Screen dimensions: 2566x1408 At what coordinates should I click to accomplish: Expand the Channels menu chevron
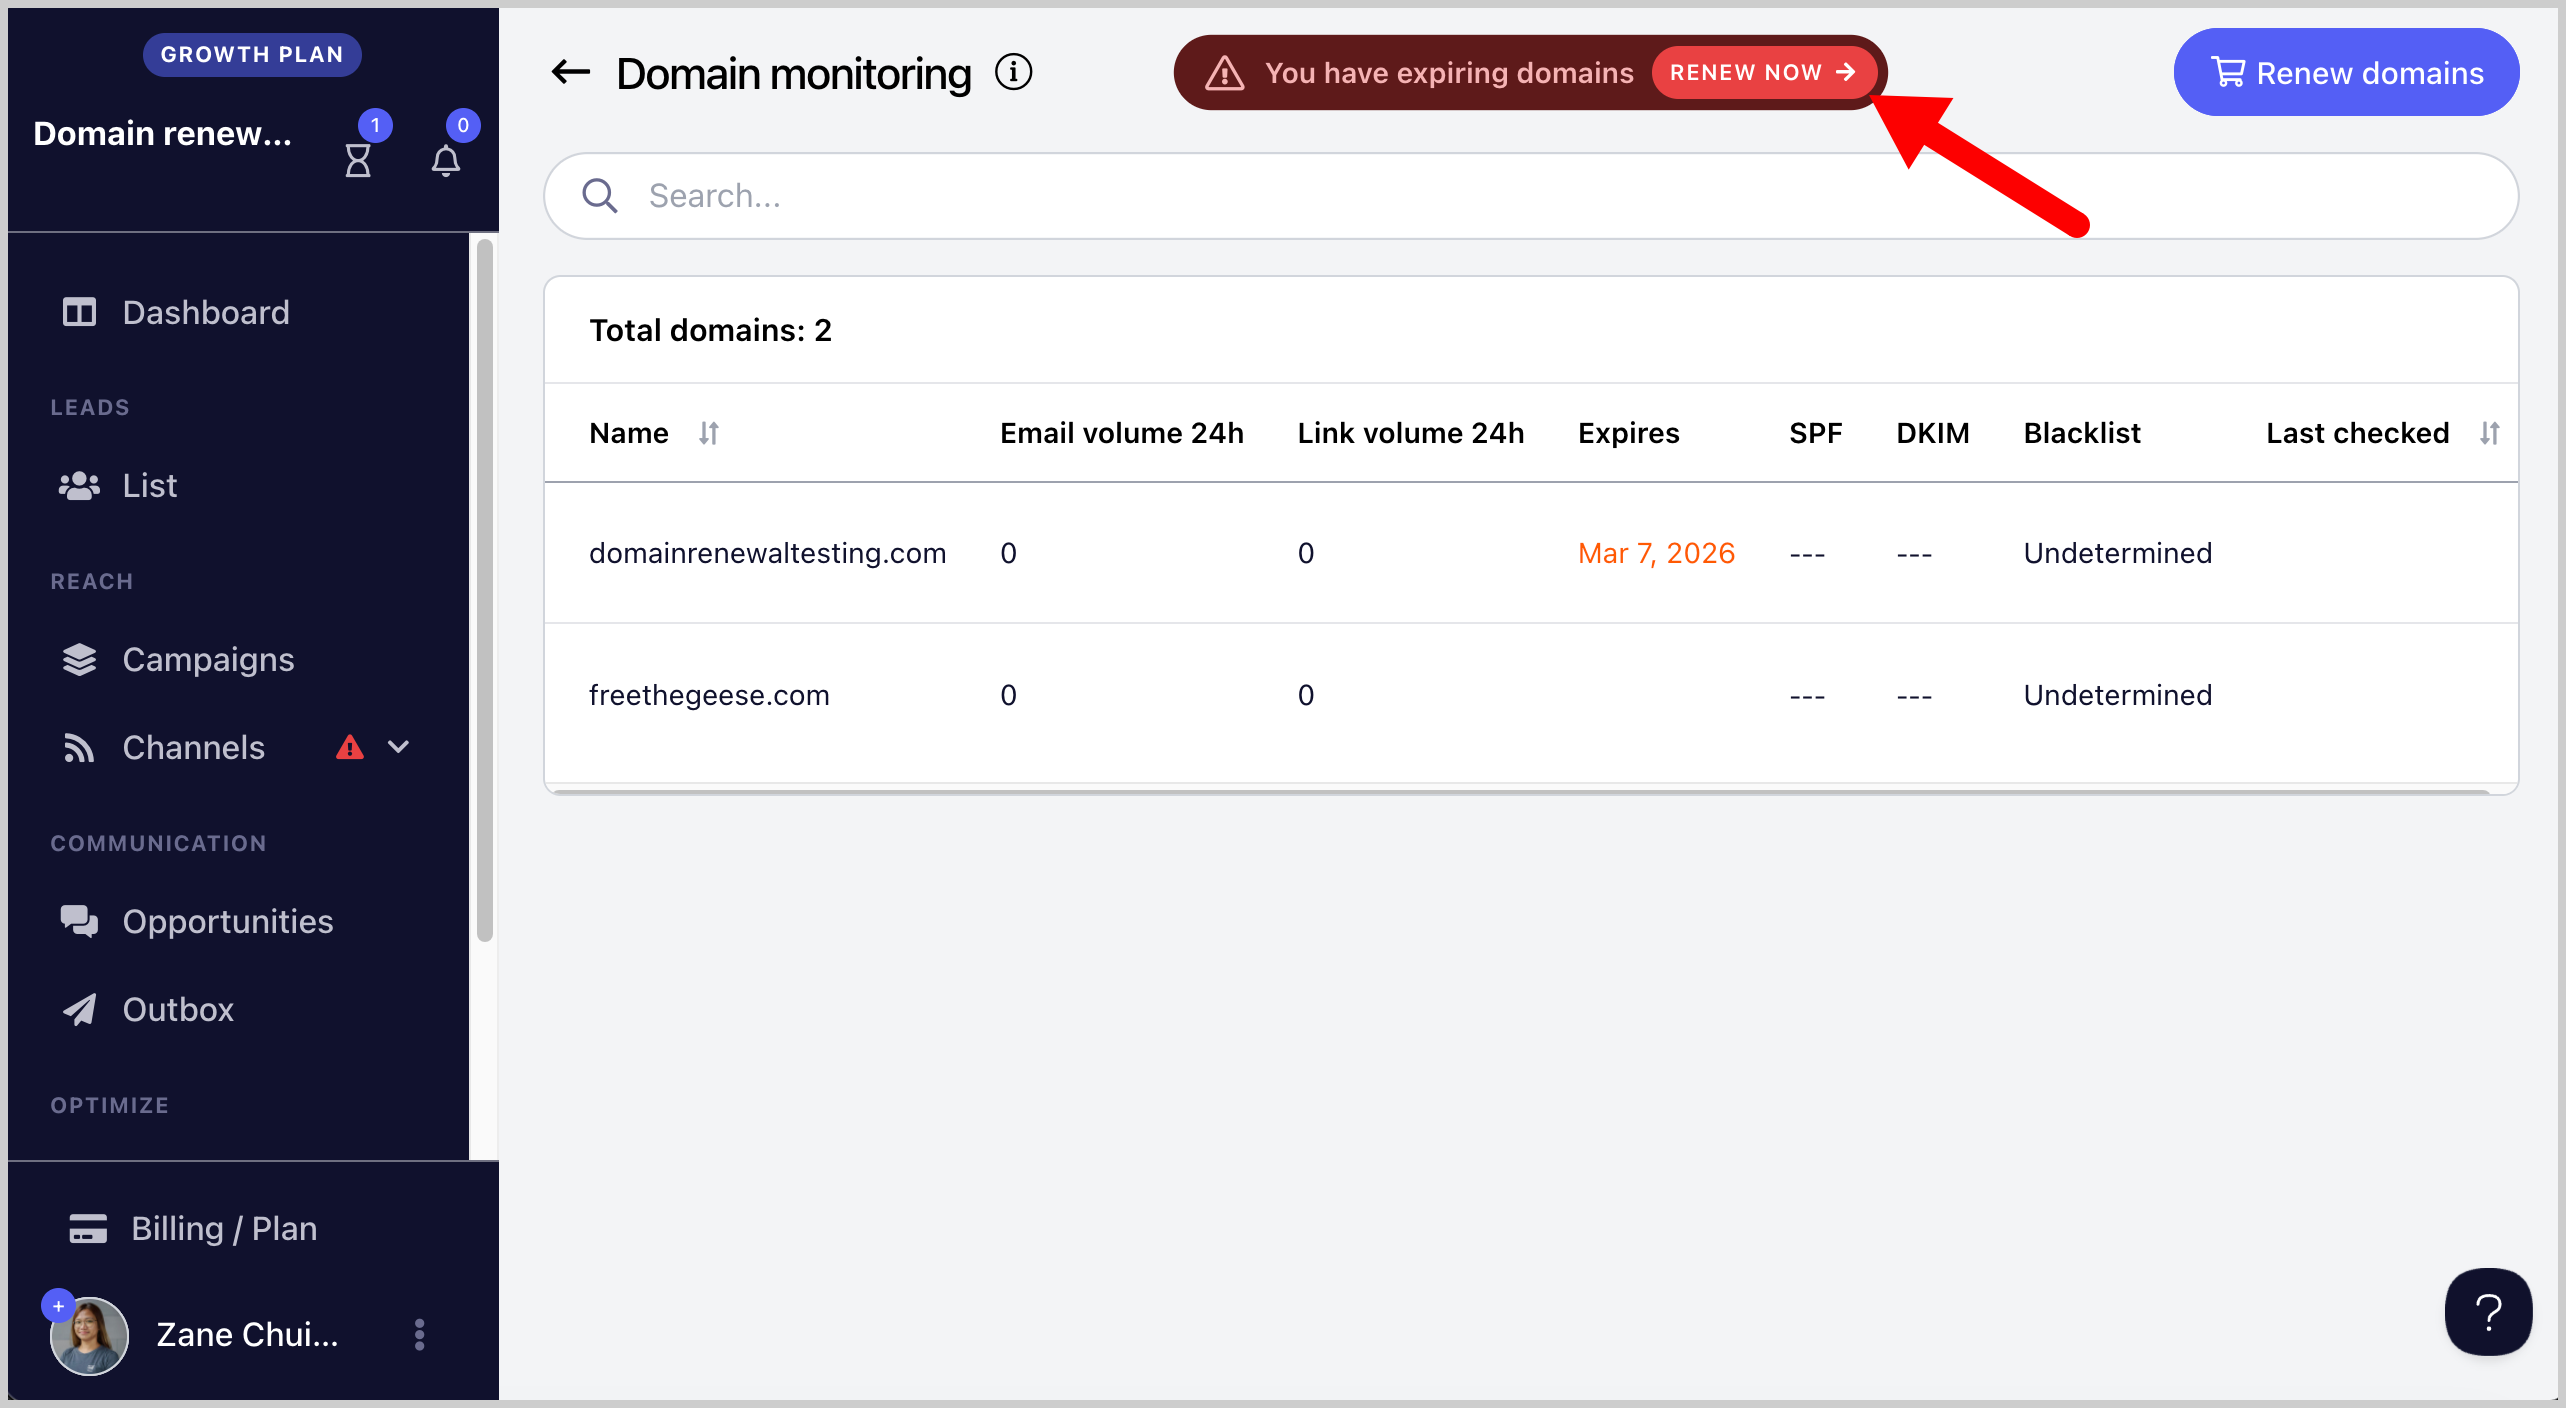[398, 747]
